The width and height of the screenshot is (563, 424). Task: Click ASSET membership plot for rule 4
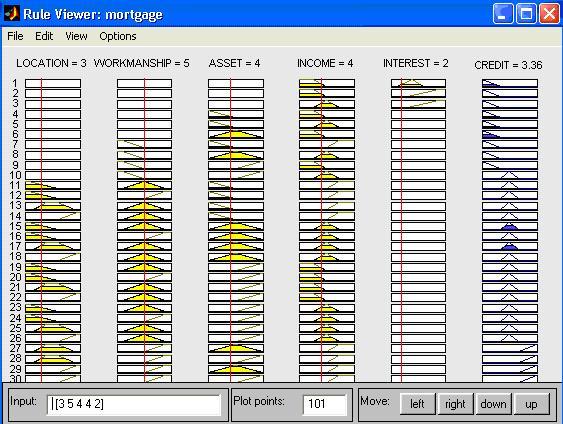pos(236,114)
